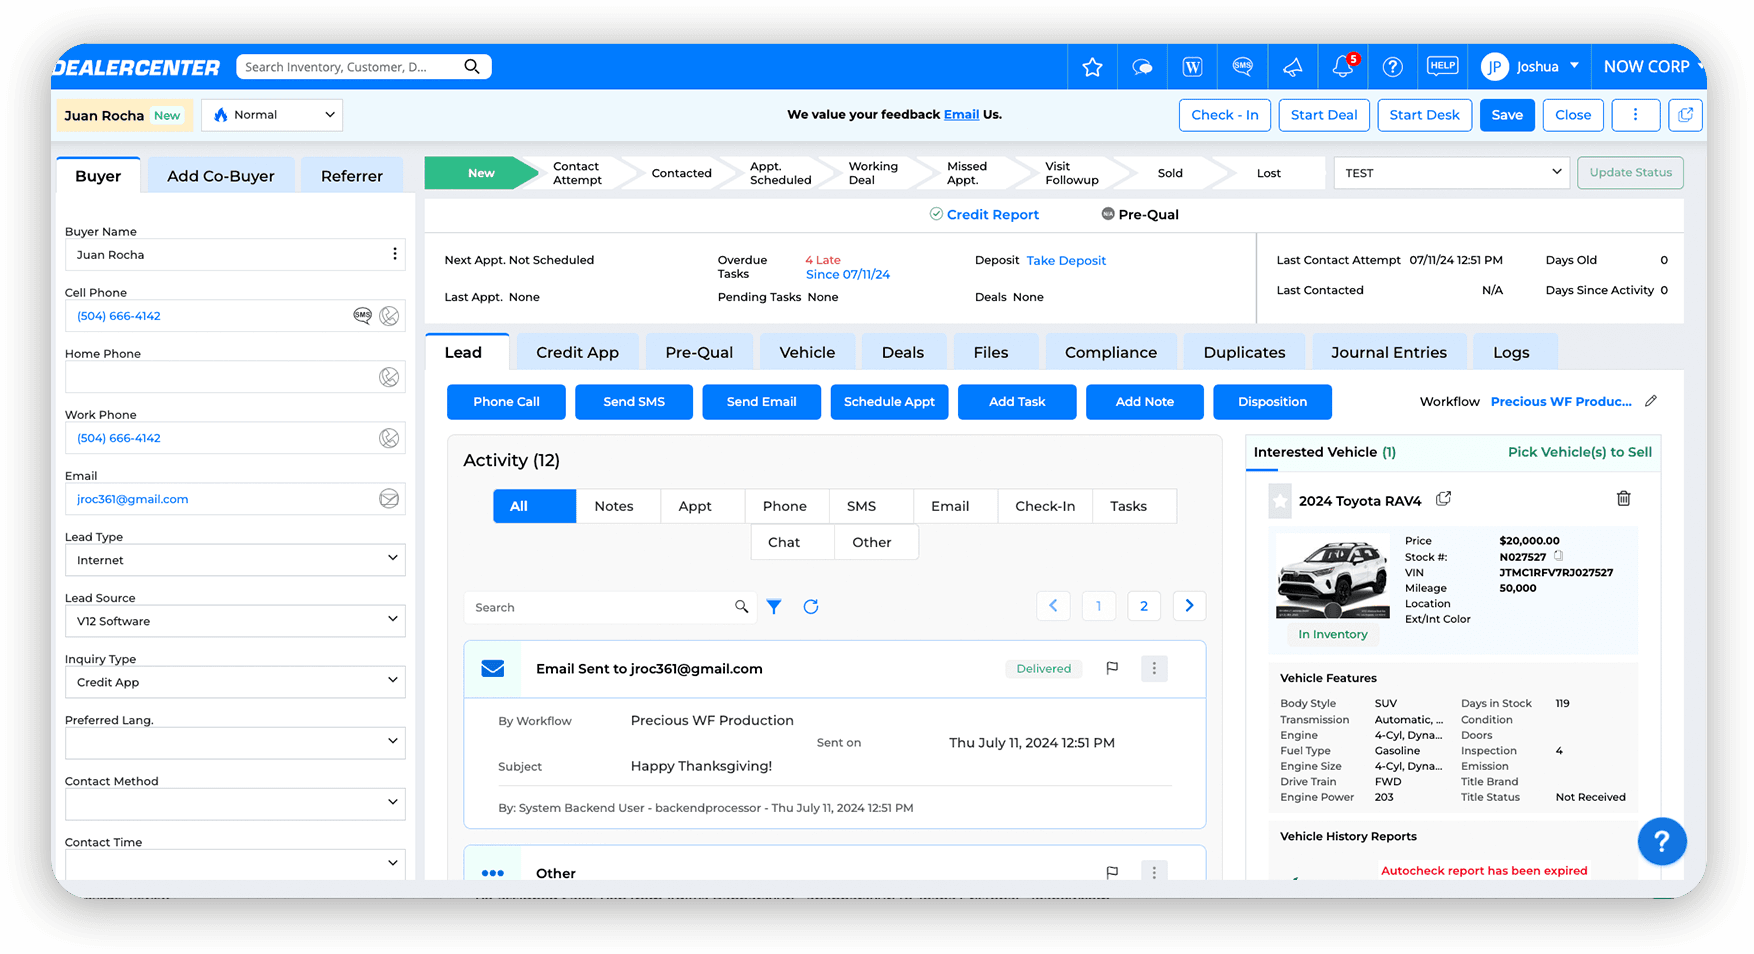Click the megaphone announcements icon
Screen dimensions: 1754x954
tap(1292, 66)
